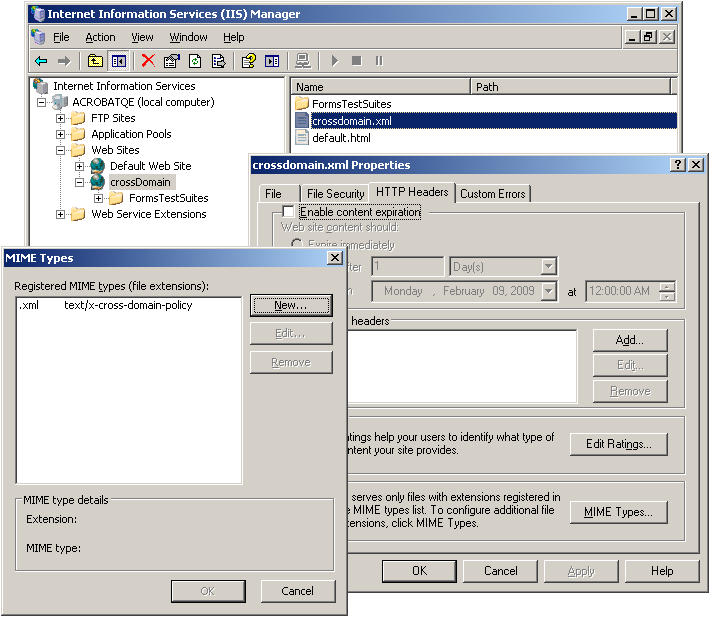This screenshot has height=617, width=710.
Task: Click the MIME Types... button
Action: [619, 512]
